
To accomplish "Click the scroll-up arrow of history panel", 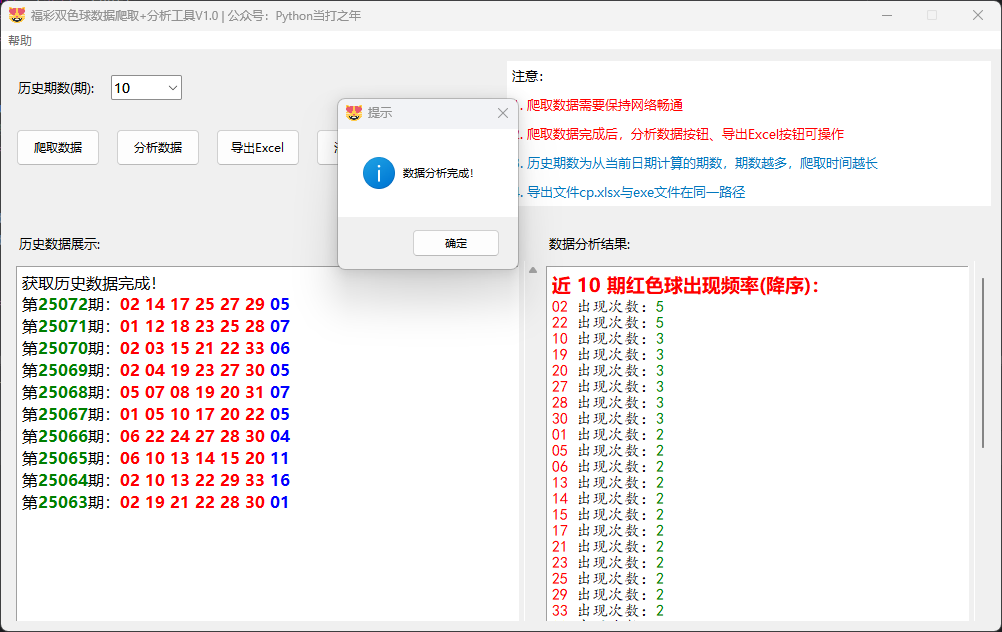I will coord(533,270).
